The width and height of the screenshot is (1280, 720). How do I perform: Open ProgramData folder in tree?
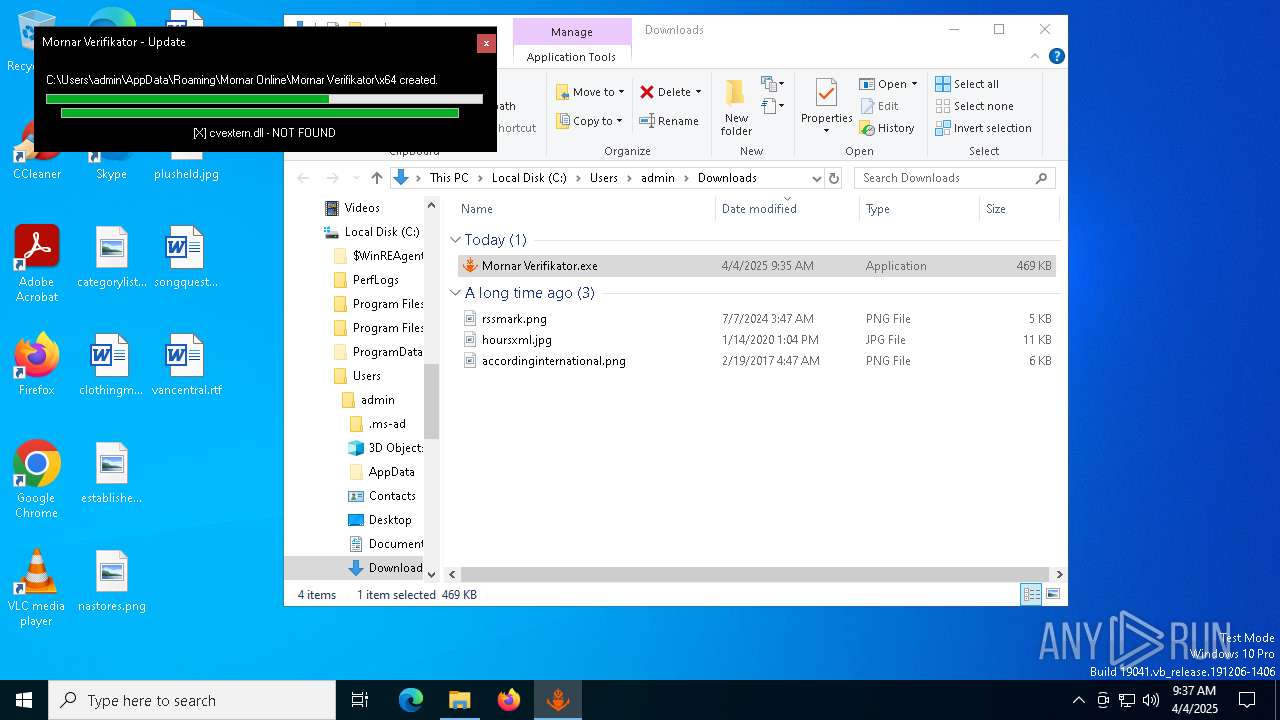tap(387, 352)
